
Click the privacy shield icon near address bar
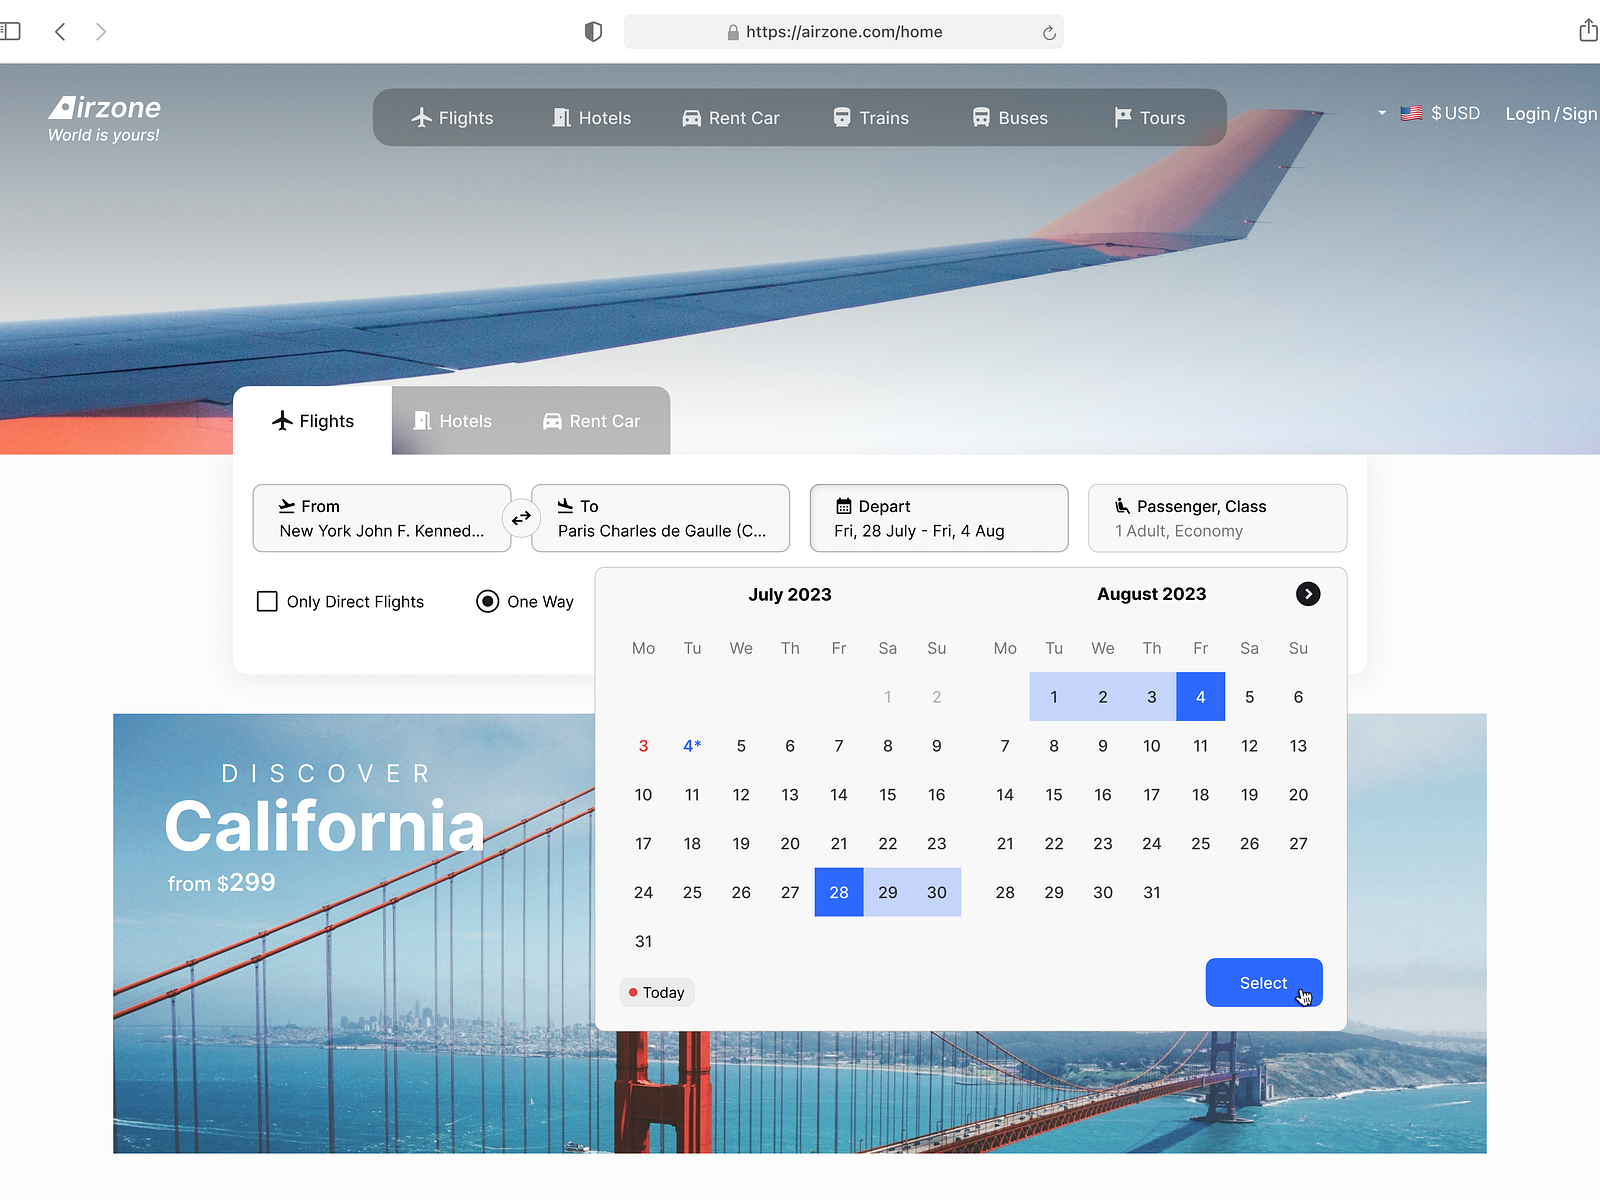[593, 31]
